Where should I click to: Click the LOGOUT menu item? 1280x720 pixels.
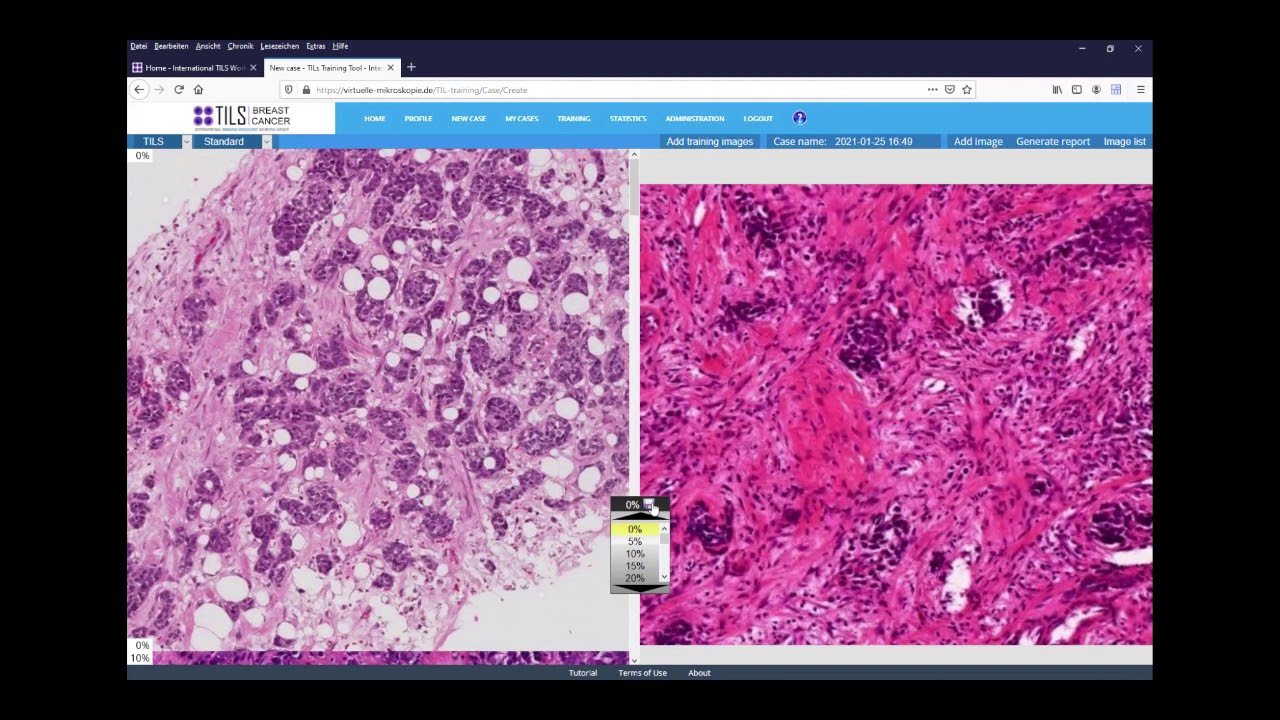point(758,118)
